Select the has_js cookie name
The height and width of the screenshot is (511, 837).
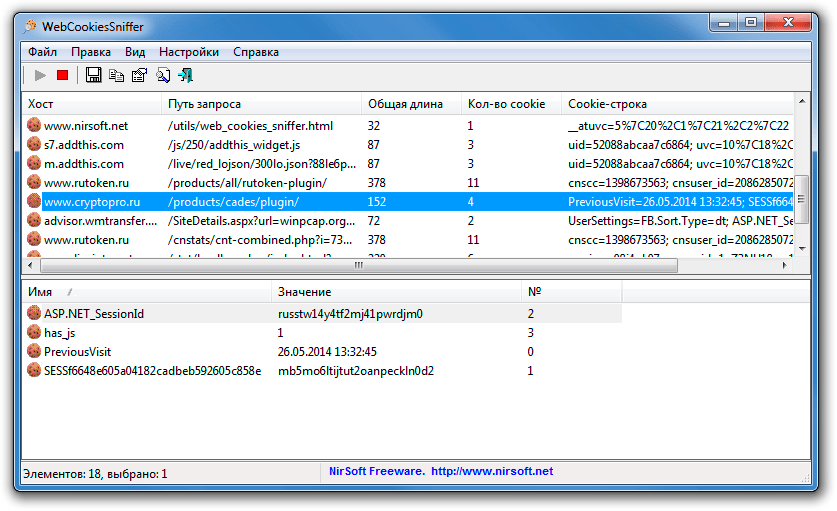(x=59, y=333)
